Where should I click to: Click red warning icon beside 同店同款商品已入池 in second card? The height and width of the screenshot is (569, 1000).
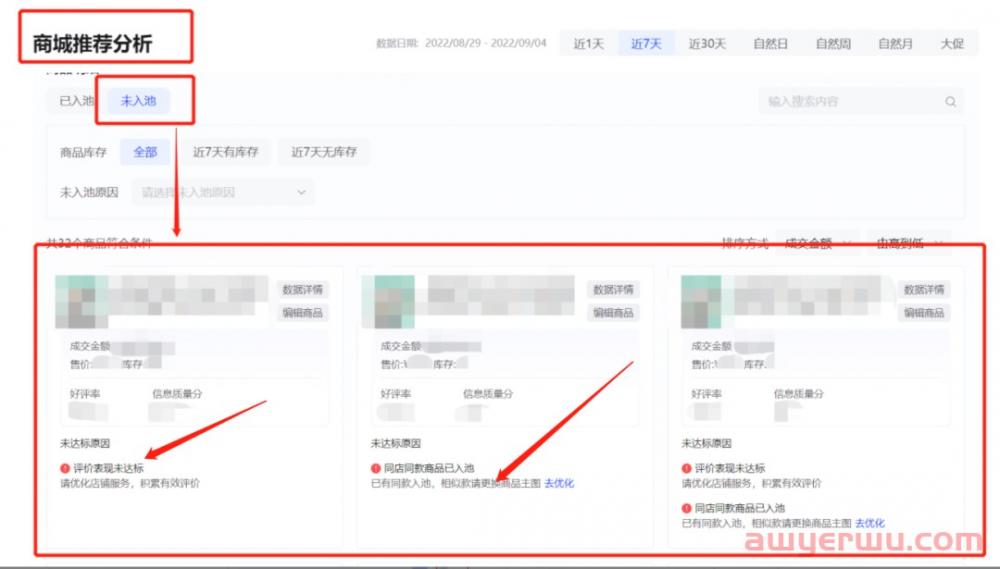point(376,468)
